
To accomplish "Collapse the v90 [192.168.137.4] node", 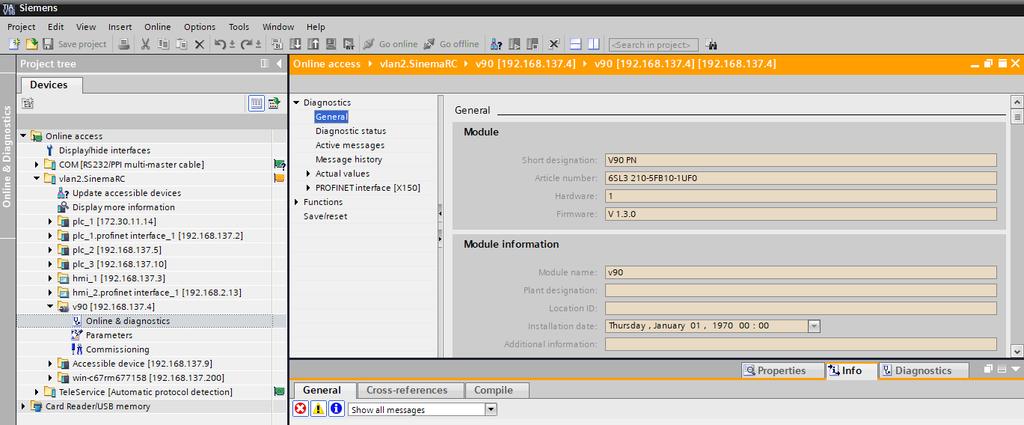I will 51,306.
